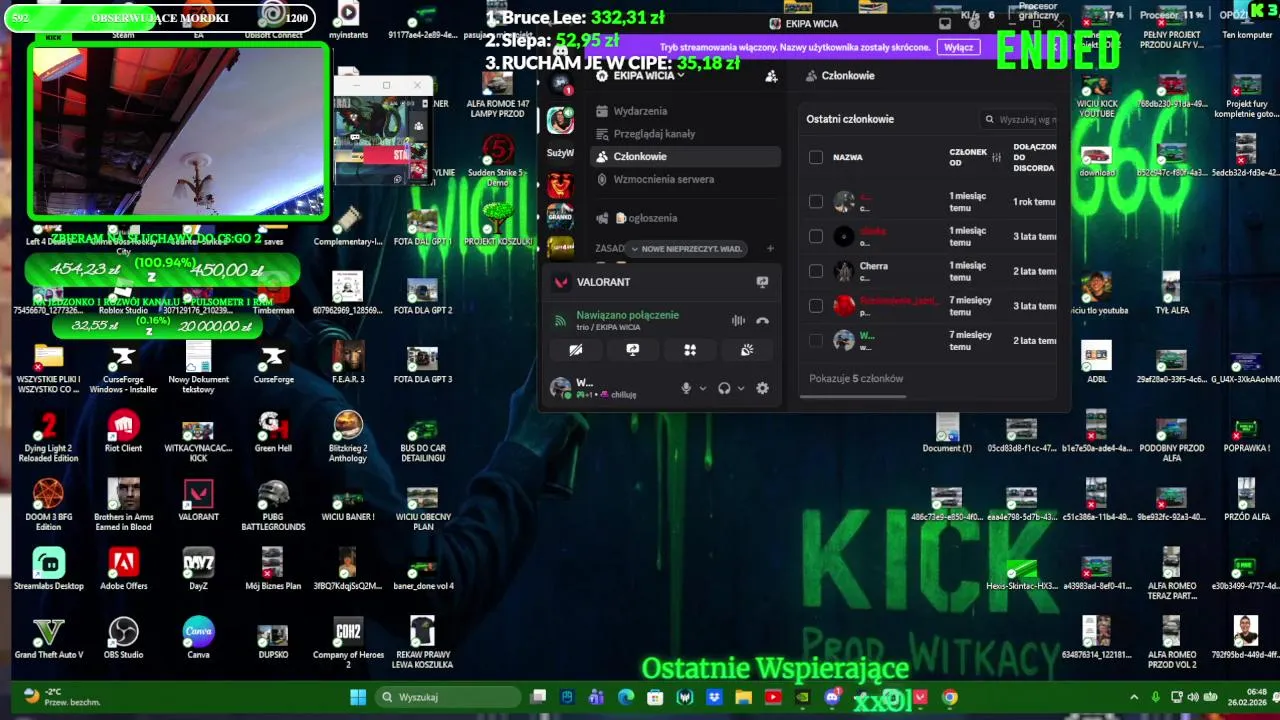Open the ogłoszenia announcements channel
The width and height of the screenshot is (1280, 720).
(646, 218)
